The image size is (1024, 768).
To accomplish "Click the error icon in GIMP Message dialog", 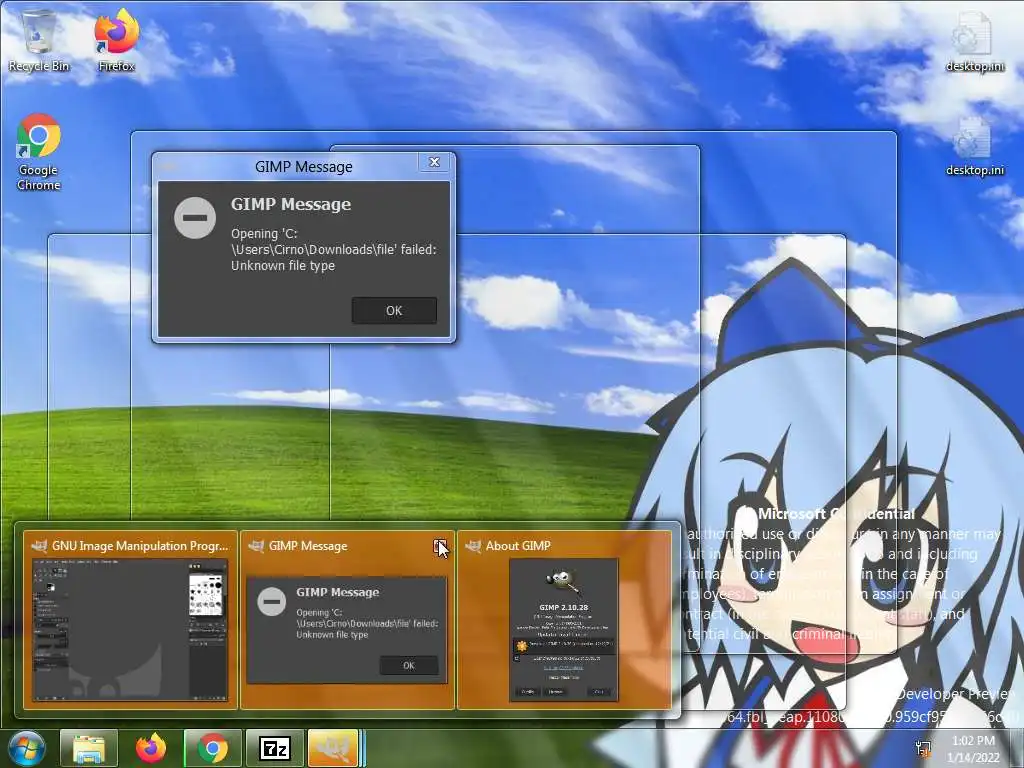I will 195,217.
